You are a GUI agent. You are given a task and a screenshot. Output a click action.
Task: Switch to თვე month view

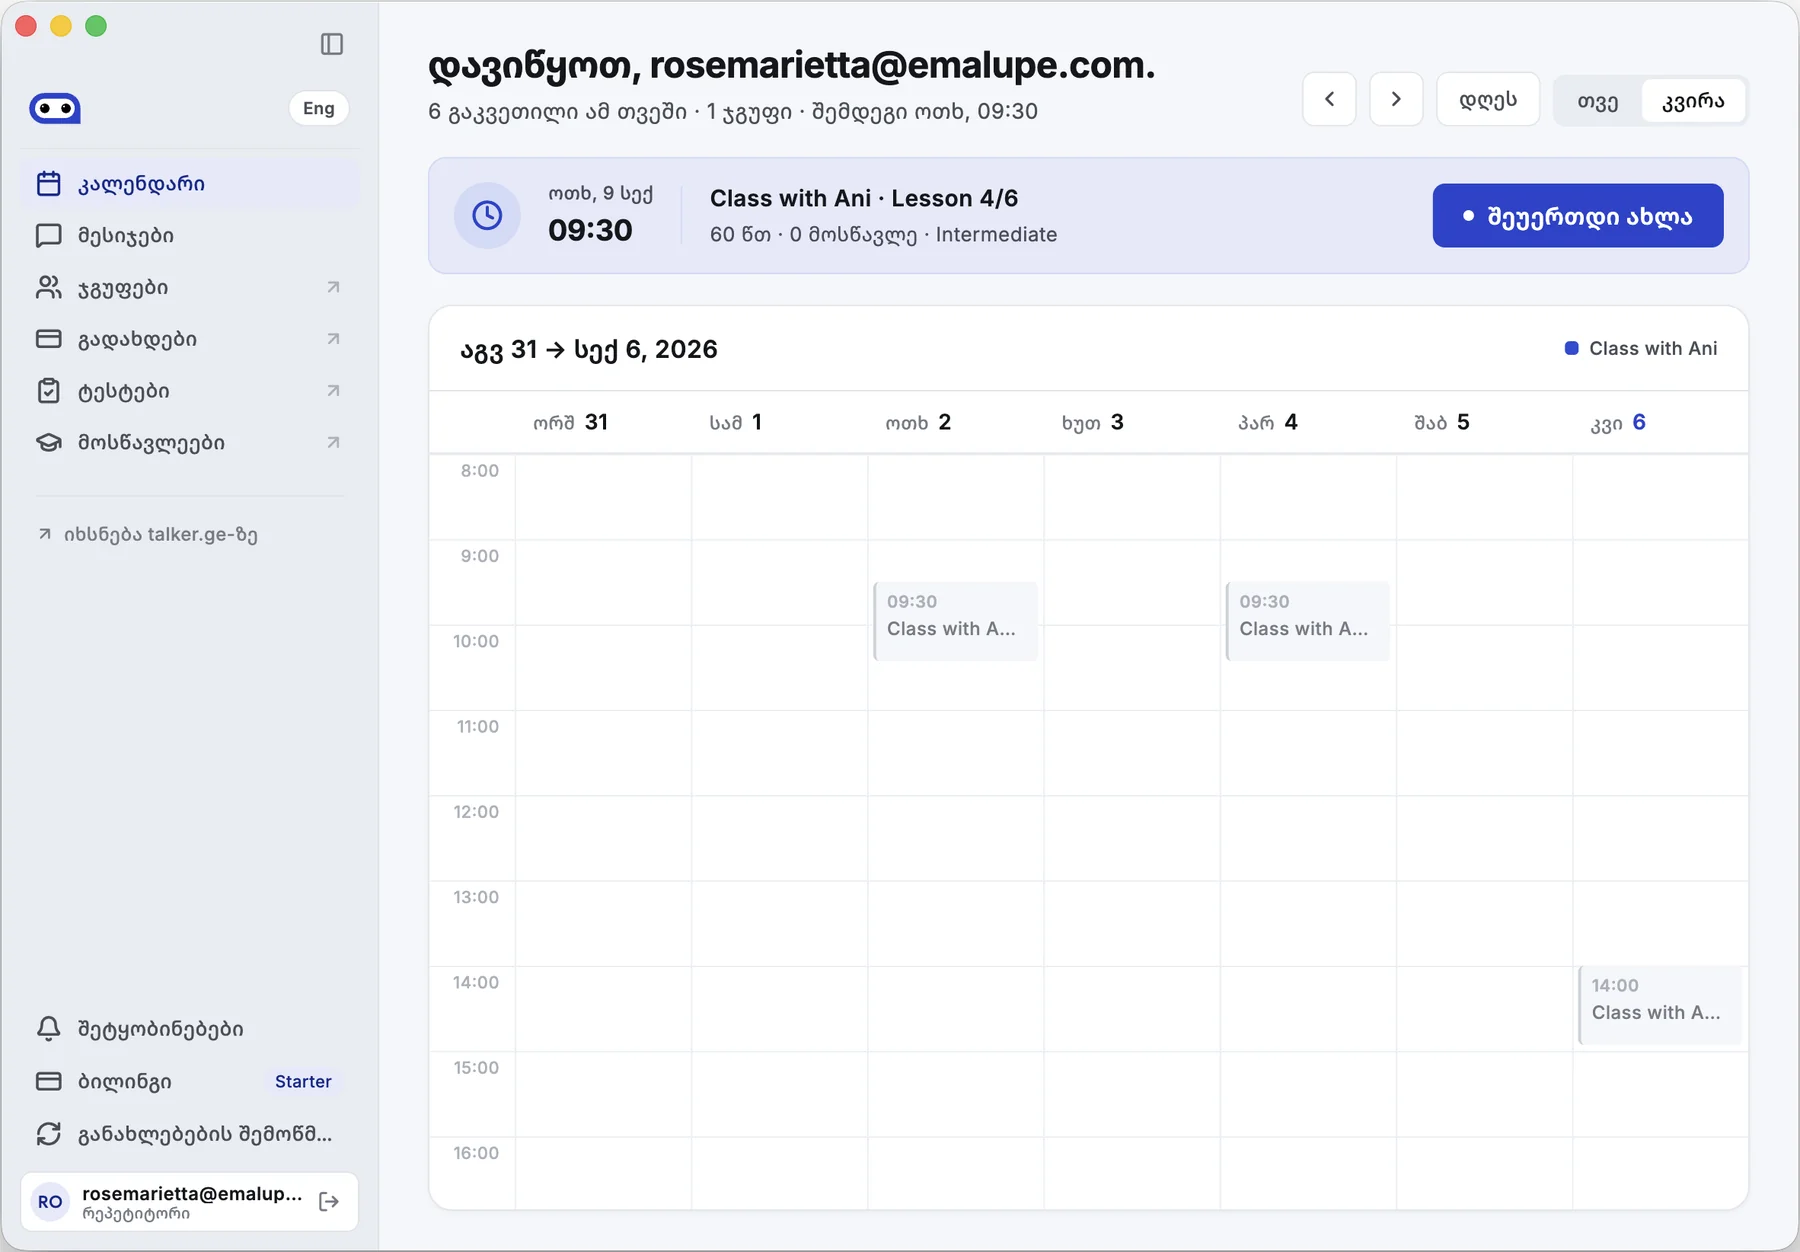(1598, 101)
